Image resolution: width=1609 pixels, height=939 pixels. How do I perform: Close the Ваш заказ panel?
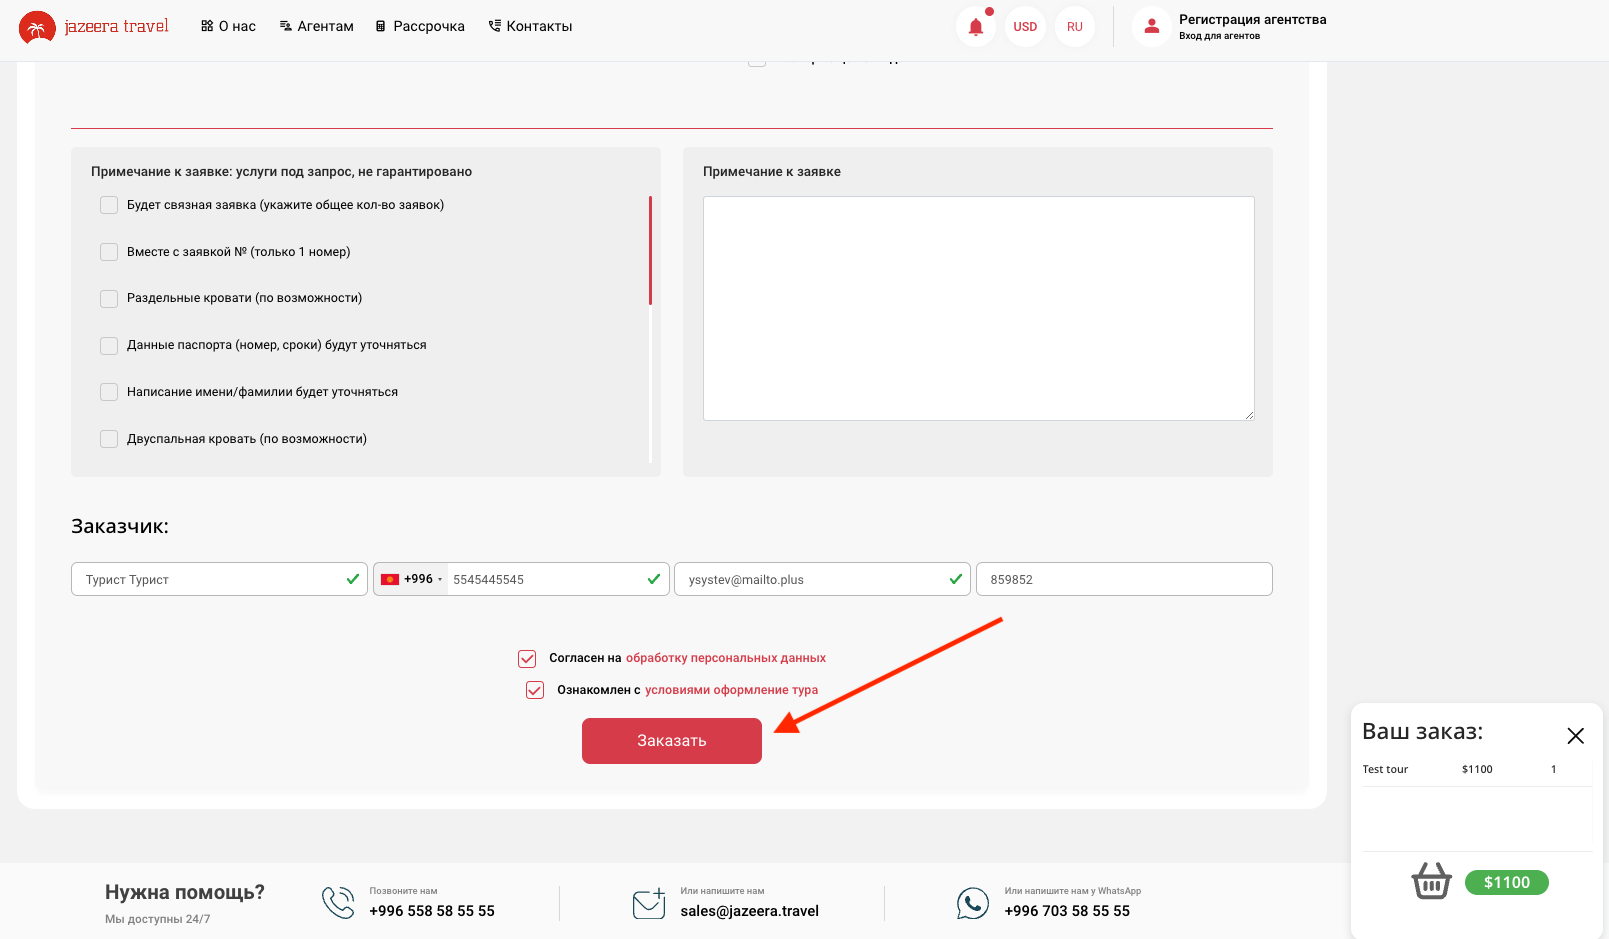coord(1575,736)
